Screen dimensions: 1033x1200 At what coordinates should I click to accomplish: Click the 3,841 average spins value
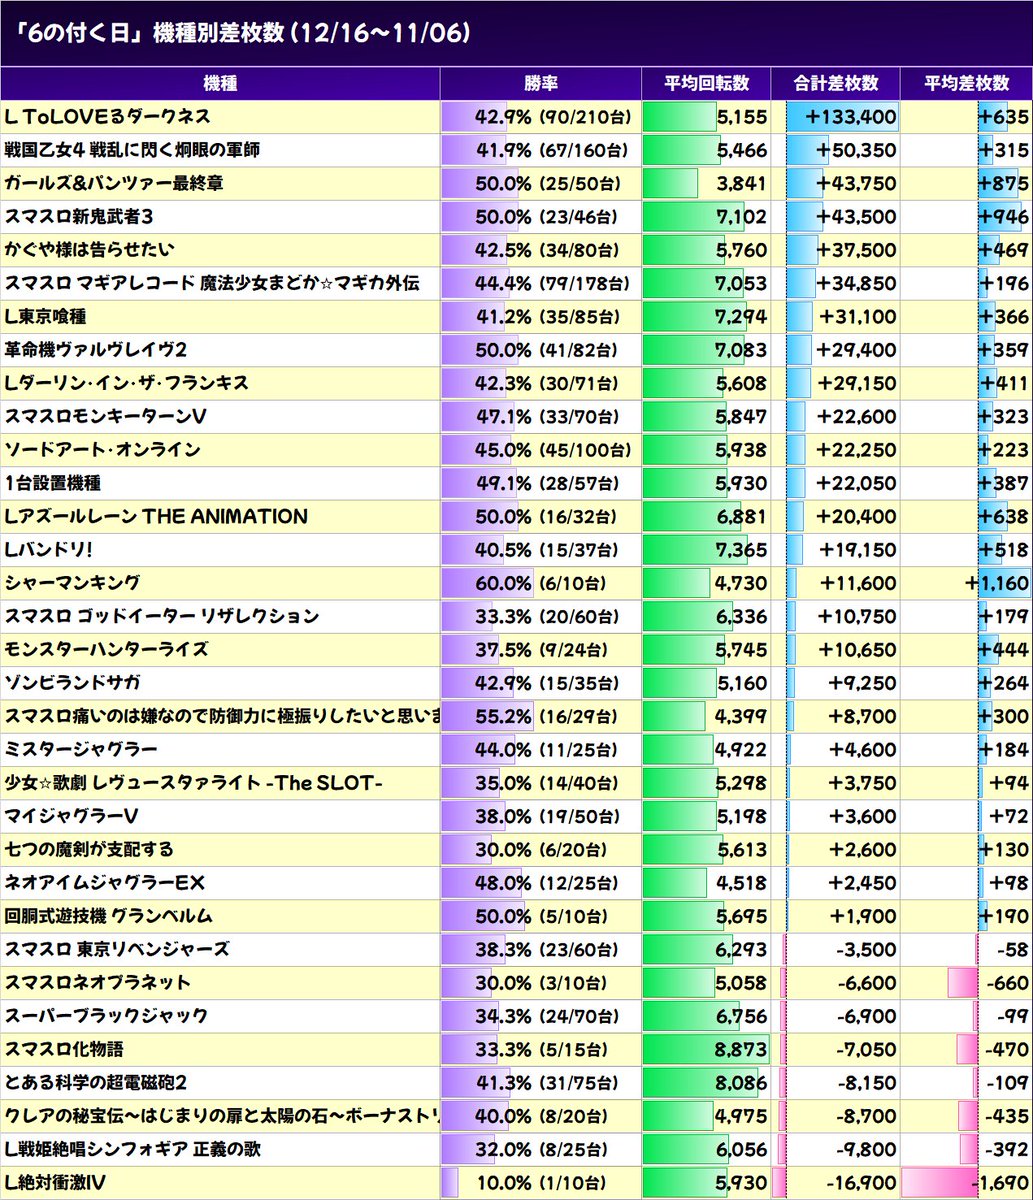741,184
